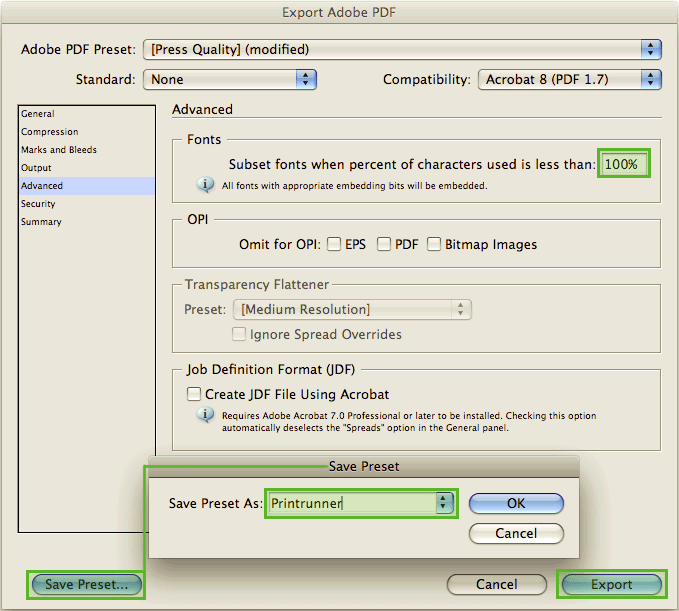Click the info icon under Fonts section
Screen dimensions: 679x611
tap(206, 185)
